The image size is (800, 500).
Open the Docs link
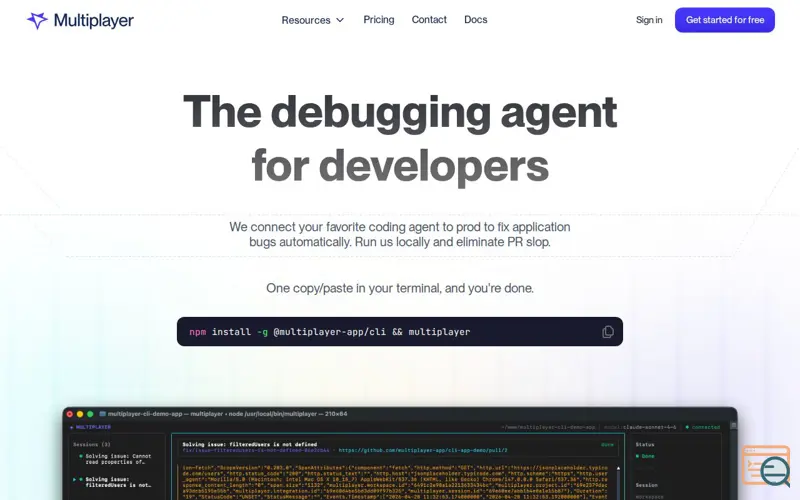point(476,19)
